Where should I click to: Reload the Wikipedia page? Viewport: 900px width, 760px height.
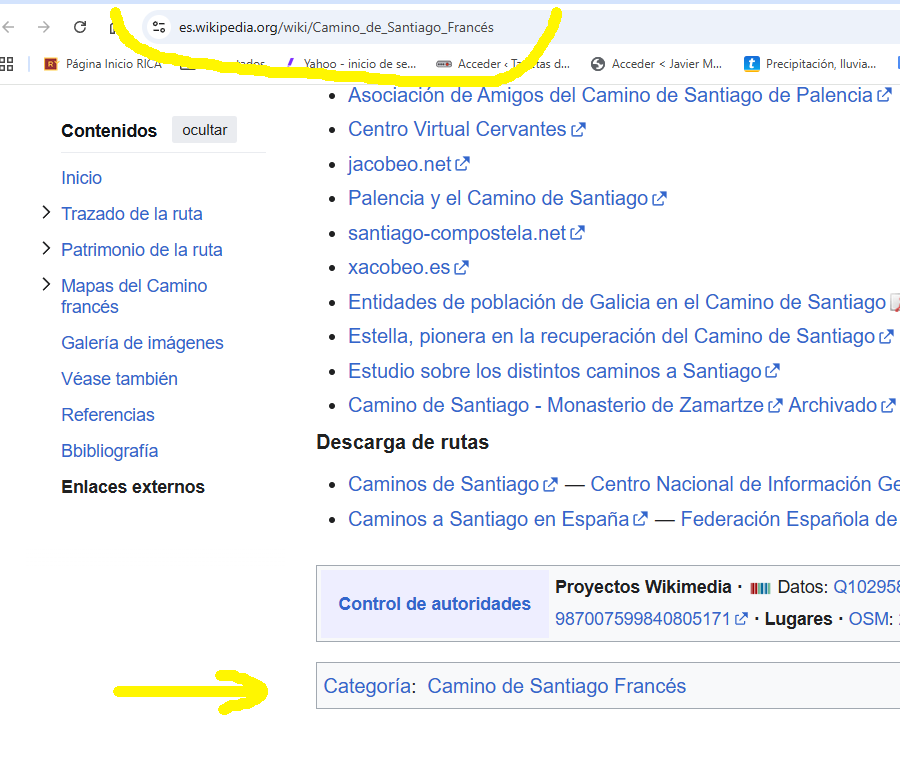click(x=80, y=27)
